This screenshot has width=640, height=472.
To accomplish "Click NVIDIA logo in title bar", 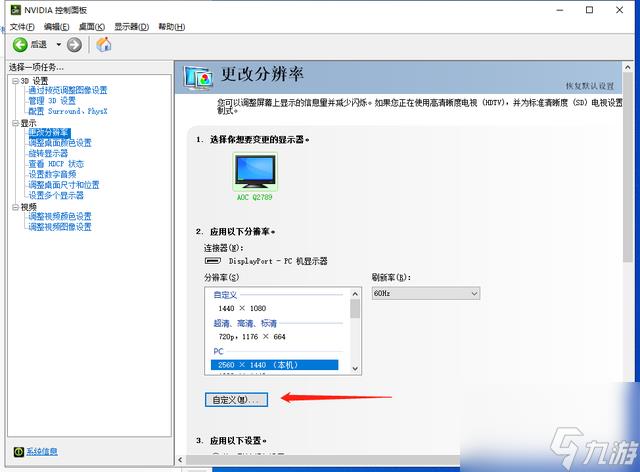I will coord(16,10).
